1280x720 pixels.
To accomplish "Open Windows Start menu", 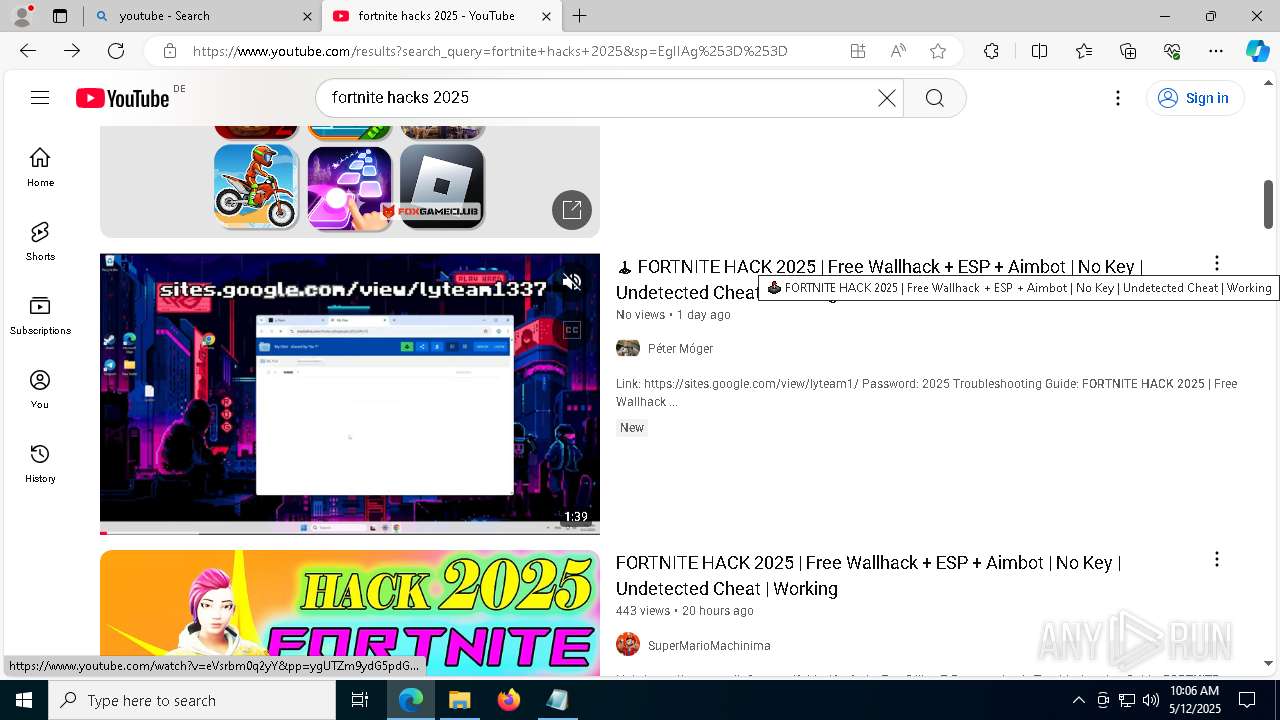I will click(24, 700).
